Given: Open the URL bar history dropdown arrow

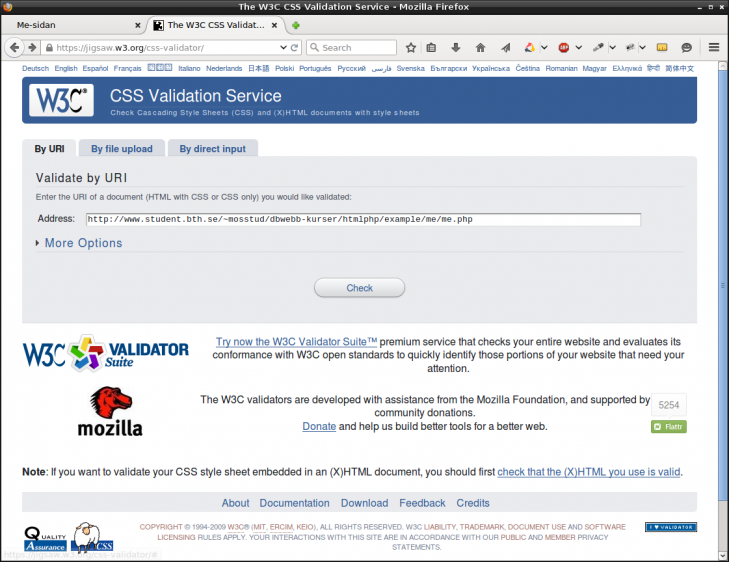Looking at the screenshot, I should pyautogui.click(x=283, y=47).
